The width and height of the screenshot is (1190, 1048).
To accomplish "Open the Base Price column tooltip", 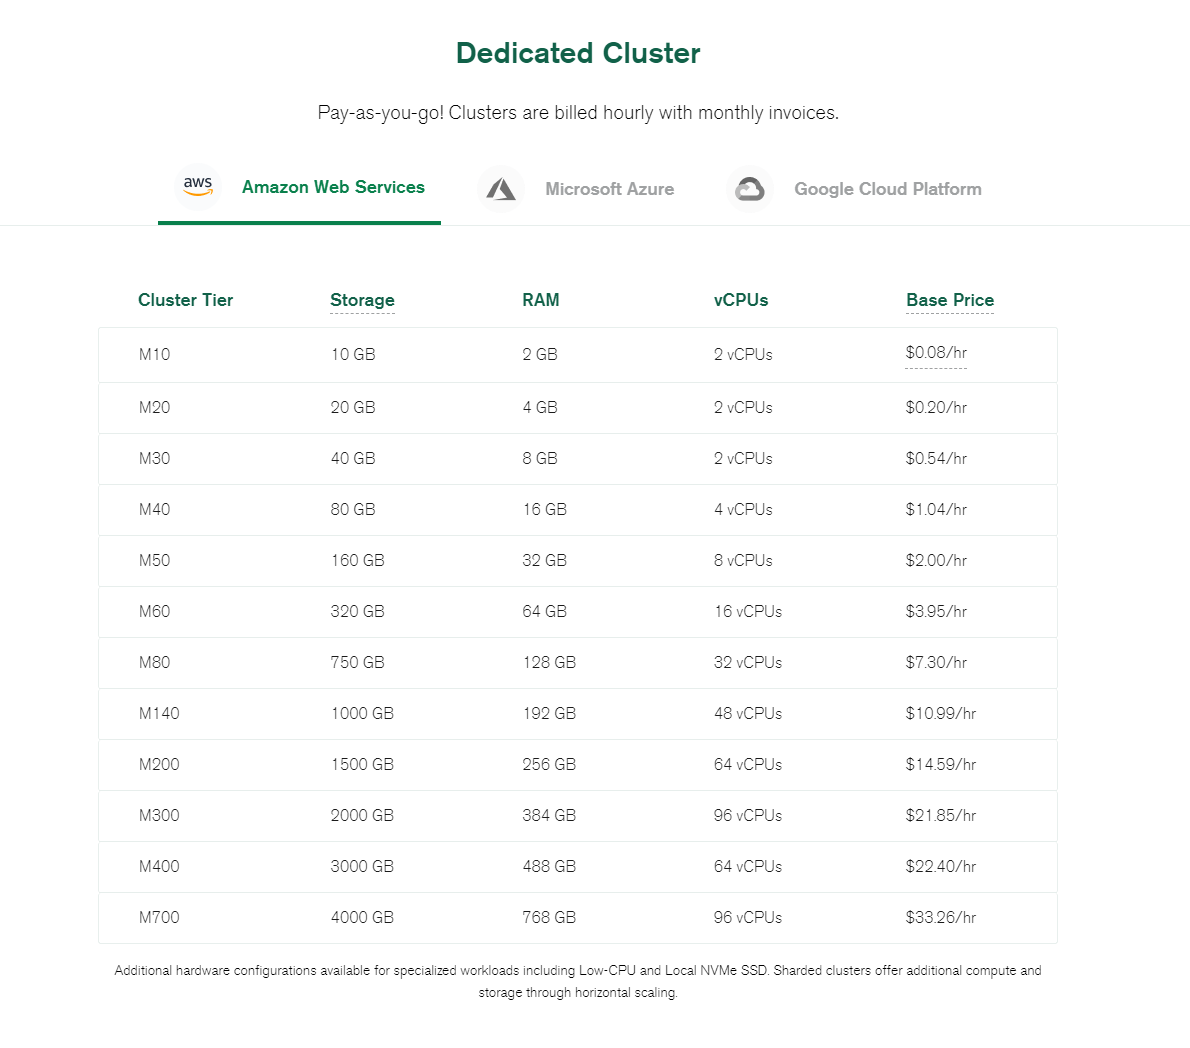I will click(949, 300).
